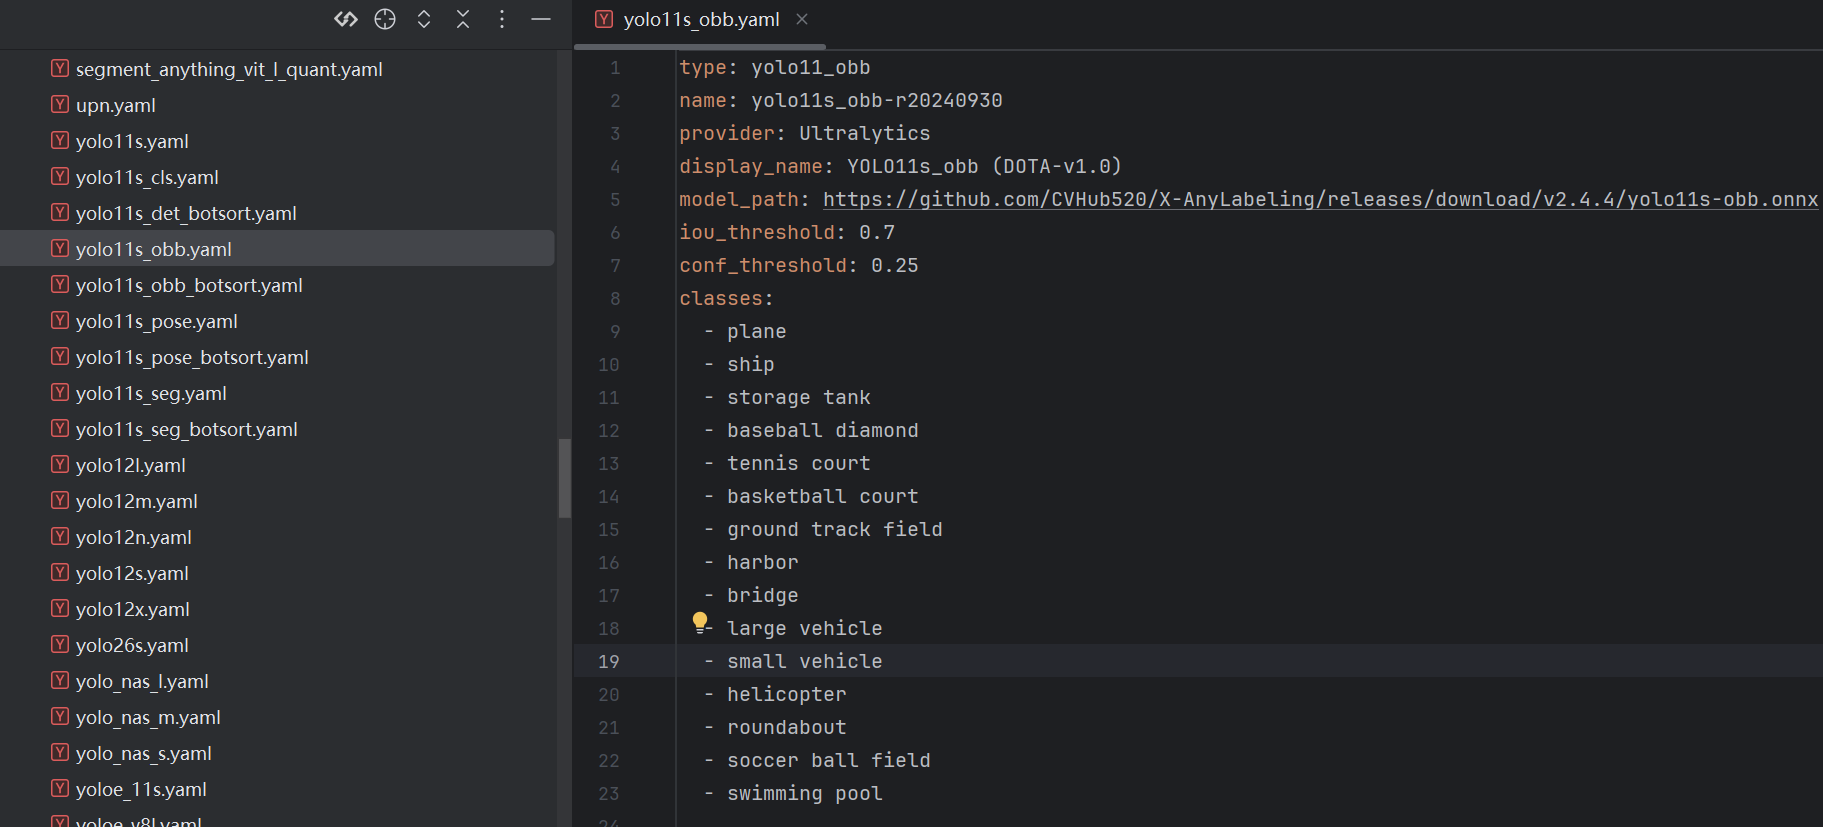Click the display_name value 'YOLO11s_obb (DOTA-v1.0)'

tap(985, 166)
